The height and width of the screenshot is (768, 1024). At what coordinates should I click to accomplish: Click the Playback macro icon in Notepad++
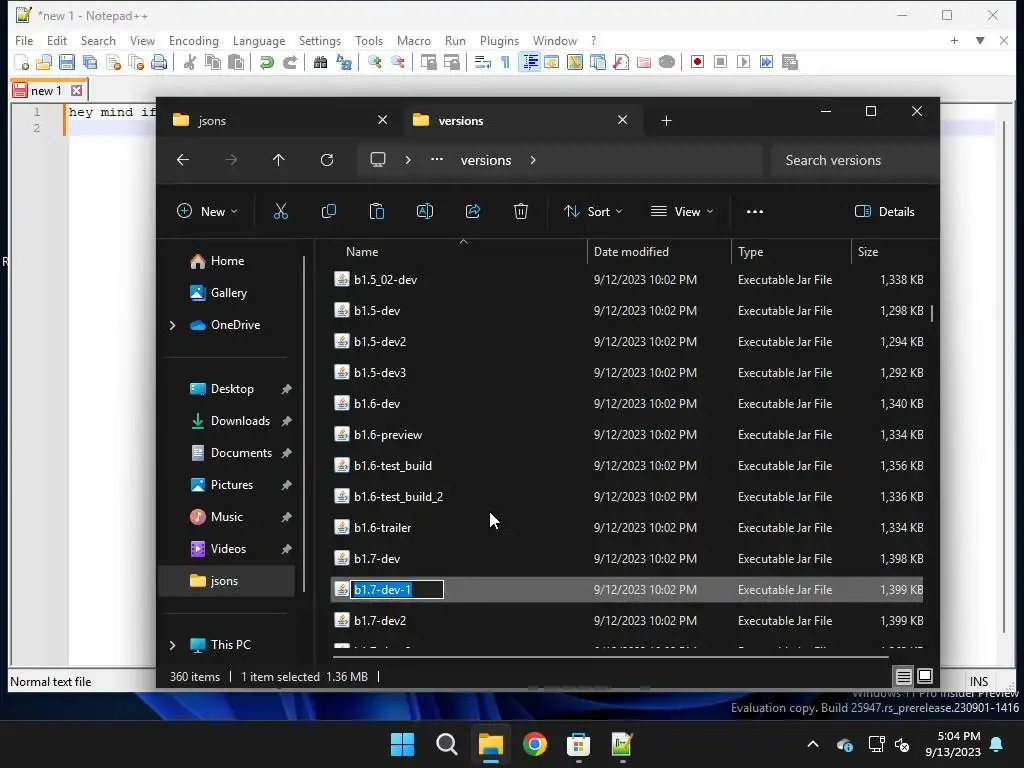pyautogui.click(x=743, y=63)
